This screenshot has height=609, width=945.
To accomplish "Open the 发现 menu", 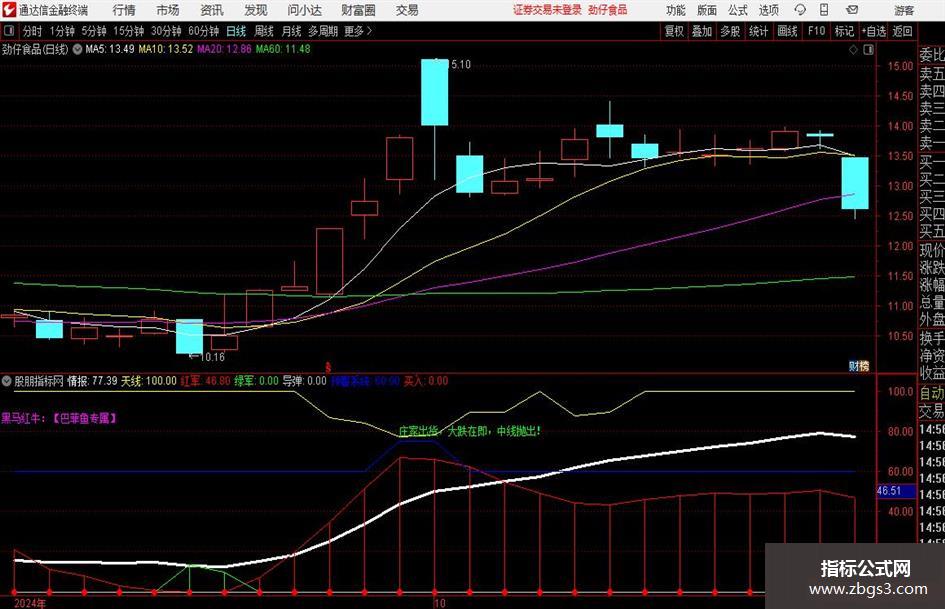I will coord(256,10).
